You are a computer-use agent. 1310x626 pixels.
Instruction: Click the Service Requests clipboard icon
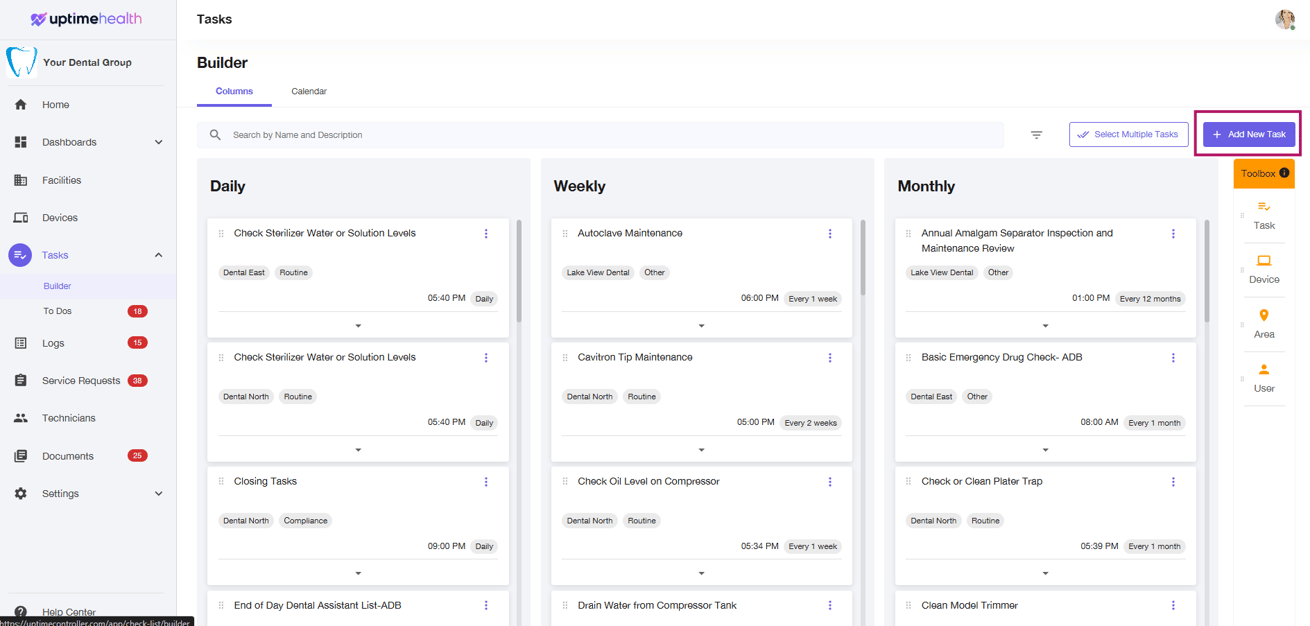pyautogui.click(x=21, y=381)
